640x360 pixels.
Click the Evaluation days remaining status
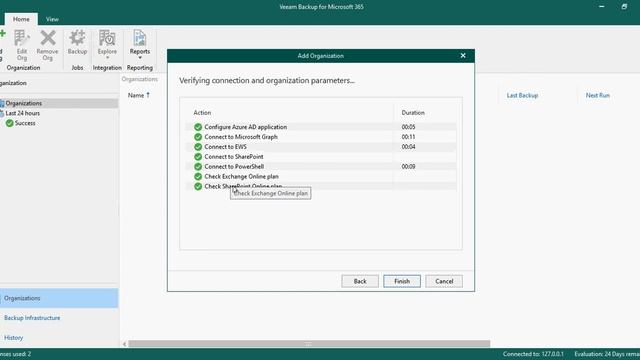coord(607,354)
